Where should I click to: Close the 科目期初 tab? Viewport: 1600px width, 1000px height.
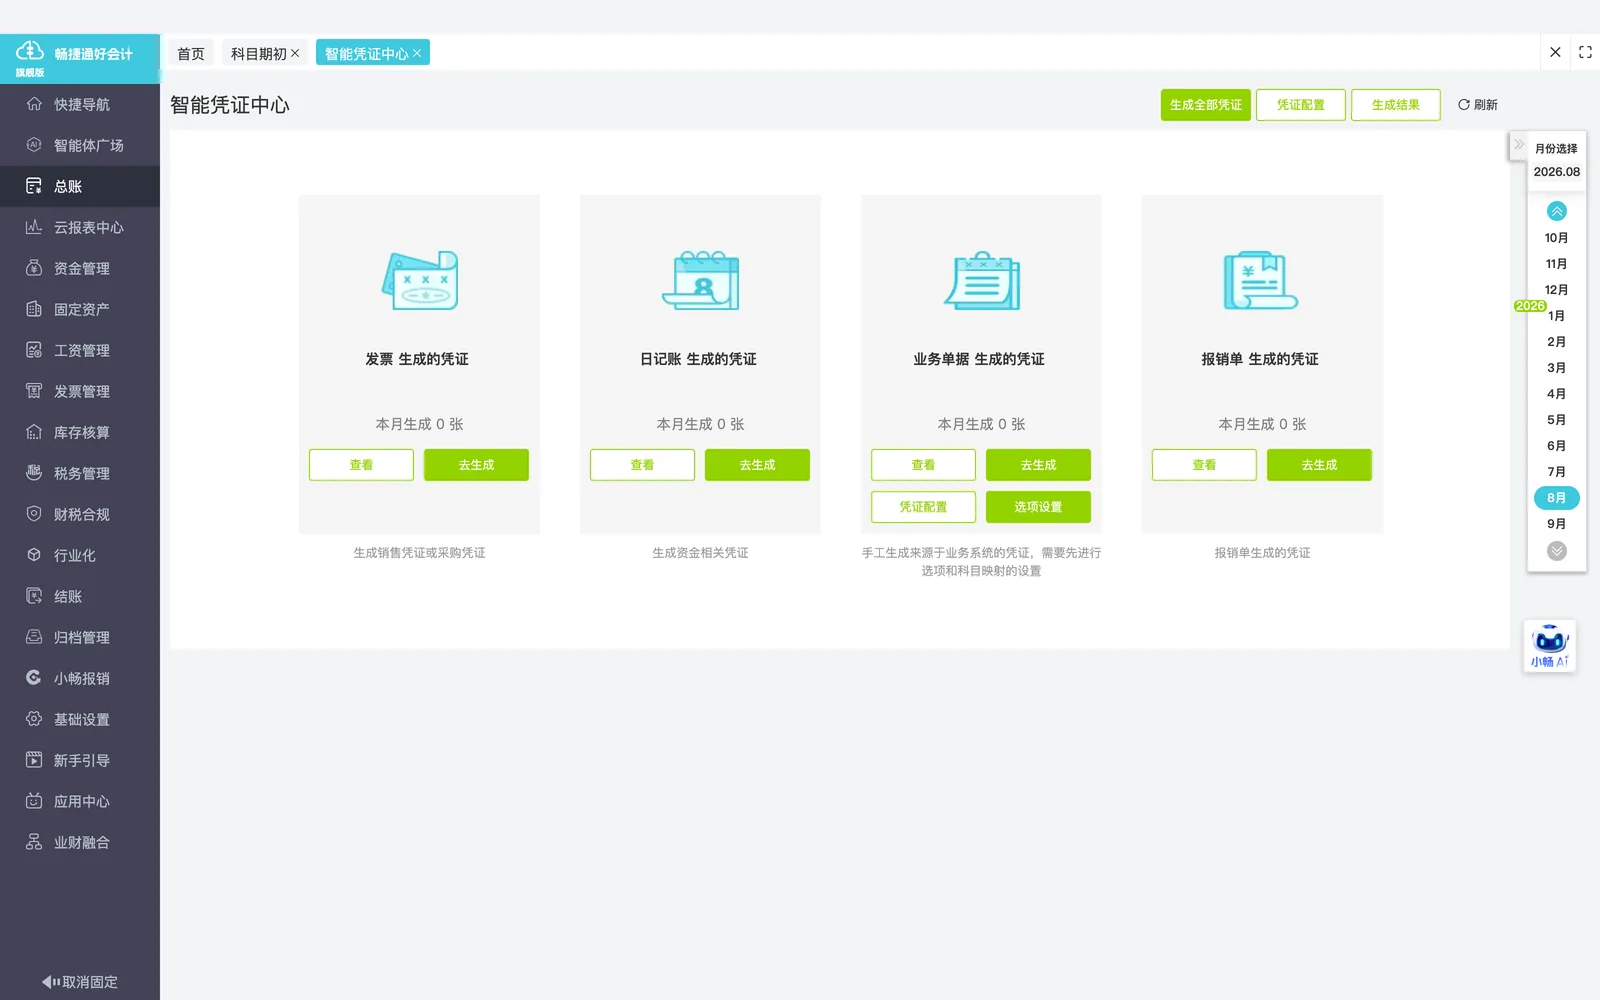tap(295, 53)
